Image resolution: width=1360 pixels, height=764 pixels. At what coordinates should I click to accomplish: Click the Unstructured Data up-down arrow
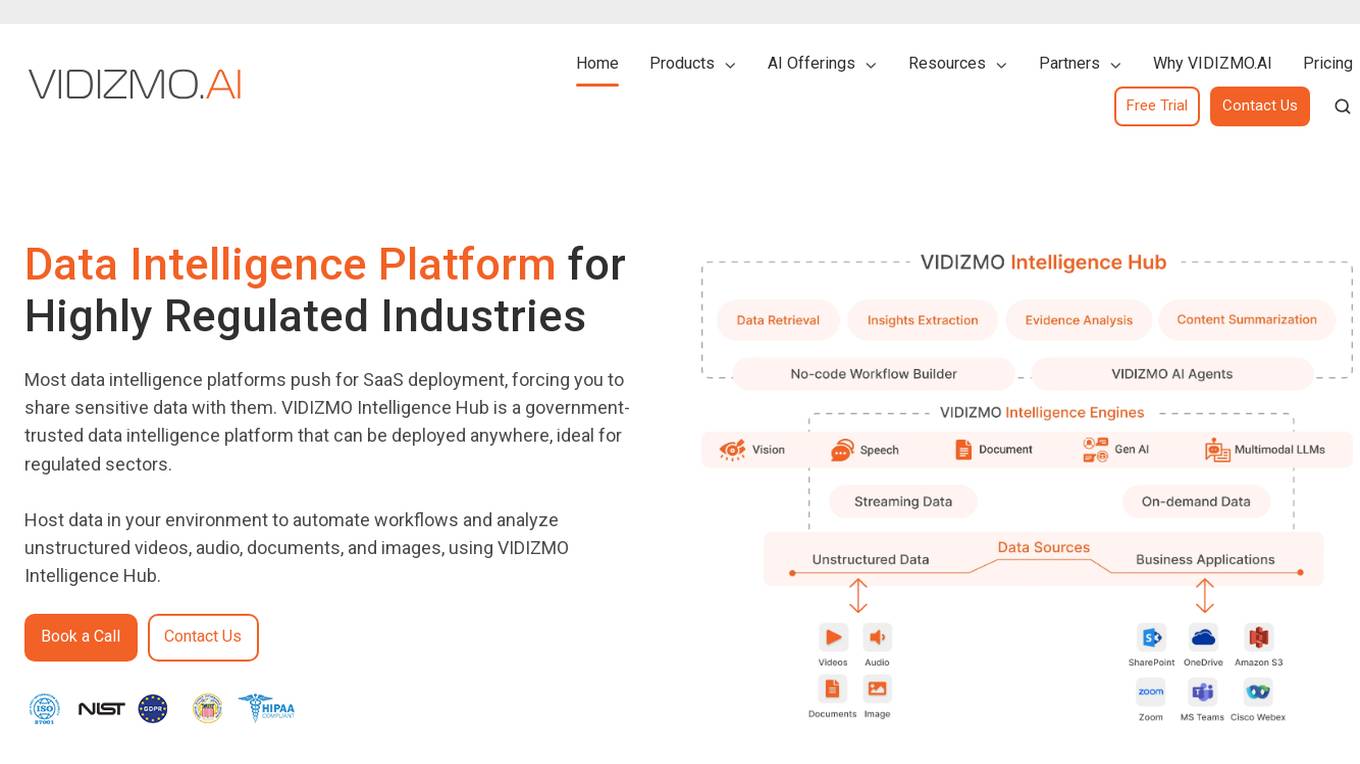[858, 595]
